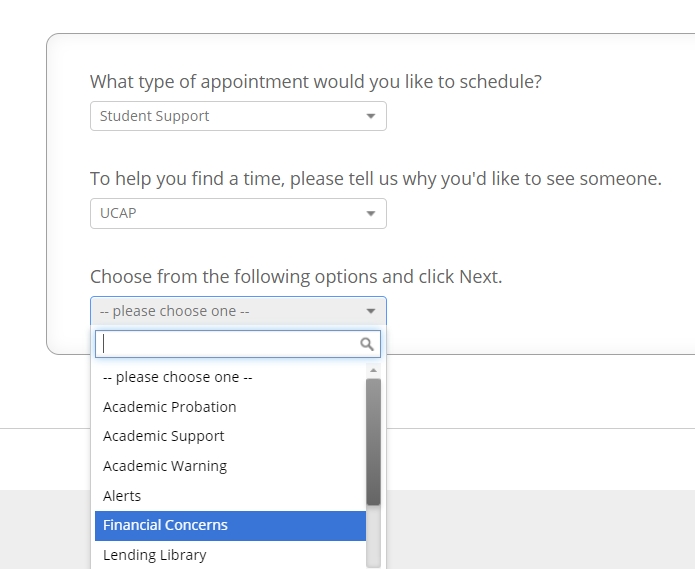Viewport: 695px width, 569px height.
Task: Click the scroll up arrow in options list
Action: (373, 371)
